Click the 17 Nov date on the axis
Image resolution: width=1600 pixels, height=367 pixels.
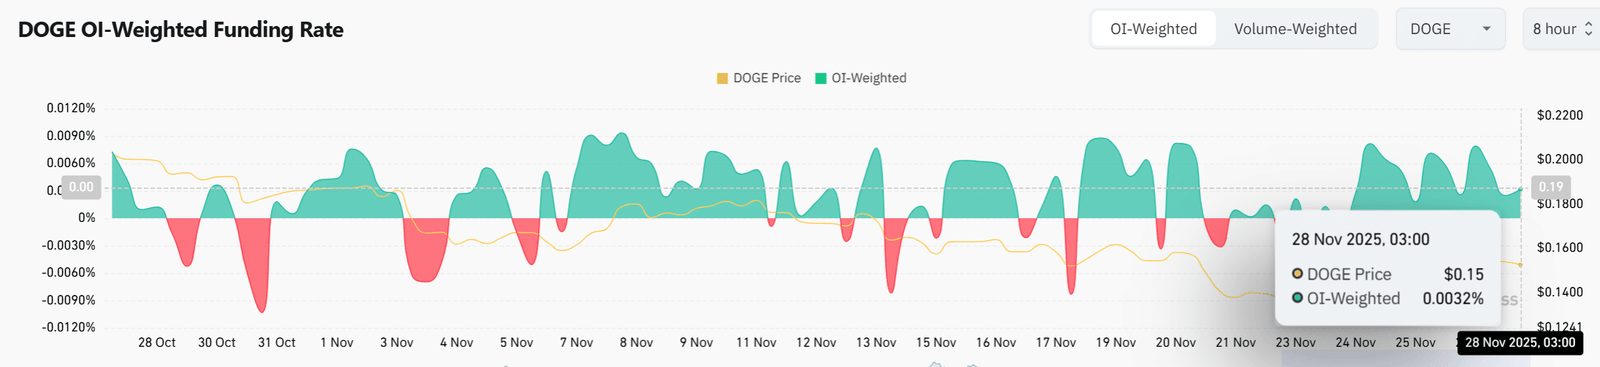point(1056,342)
